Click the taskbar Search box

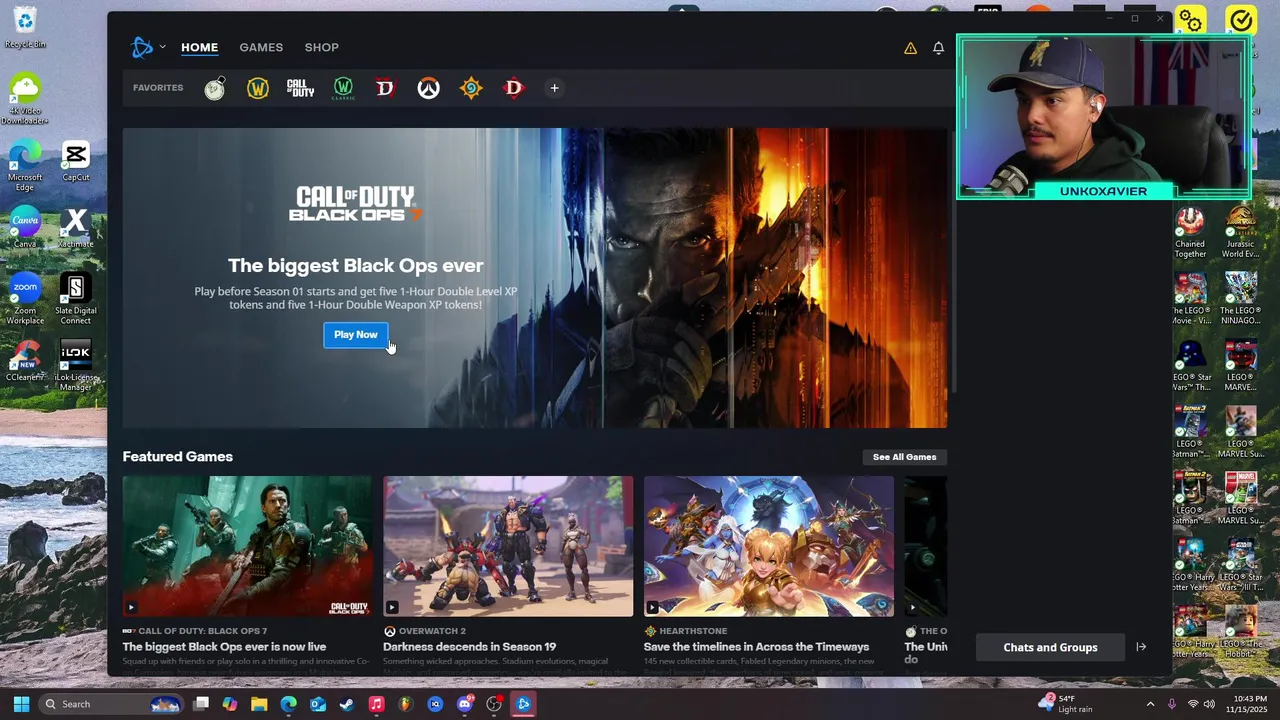(111, 704)
